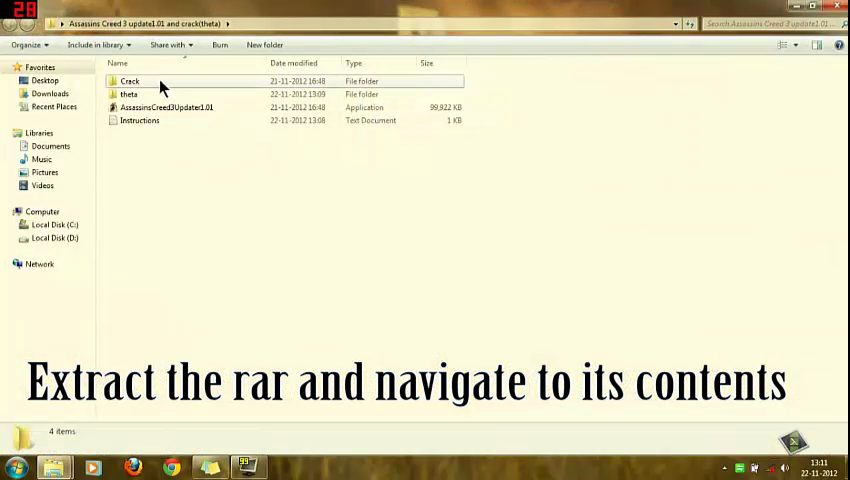Screen dimensions: 850x480
Task: Show hidden system tray icons
Action: 725,468
